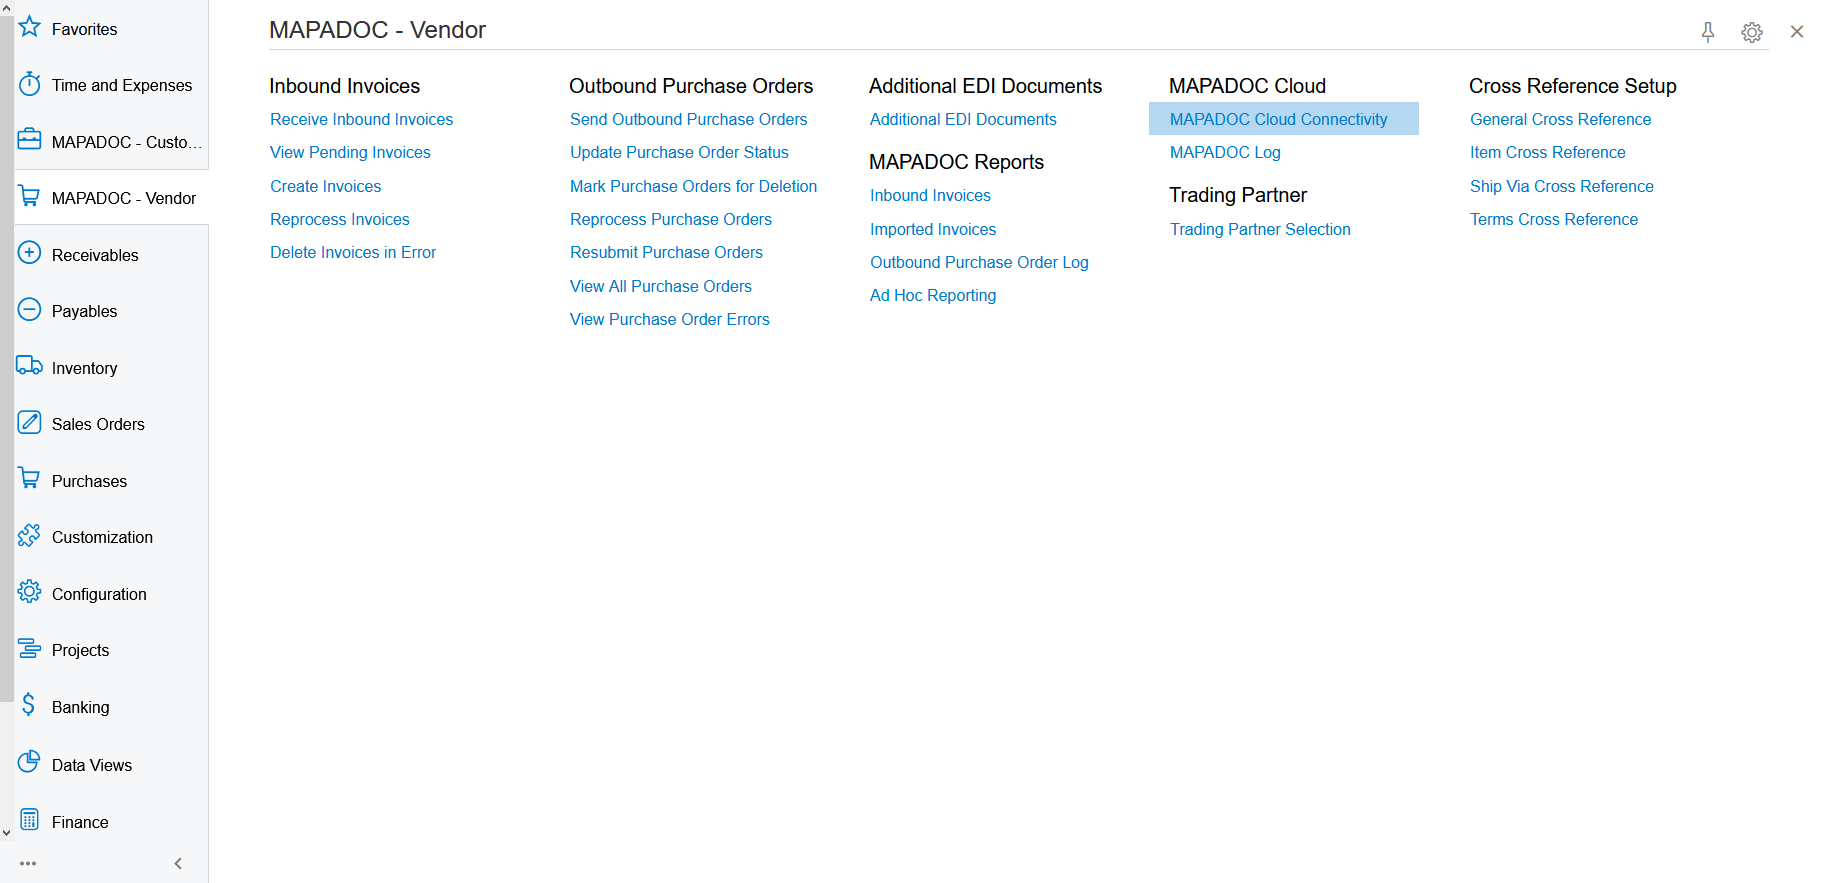Click the Data Views pie chart icon
The image size is (1836, 883).
(x=30, y=762)
